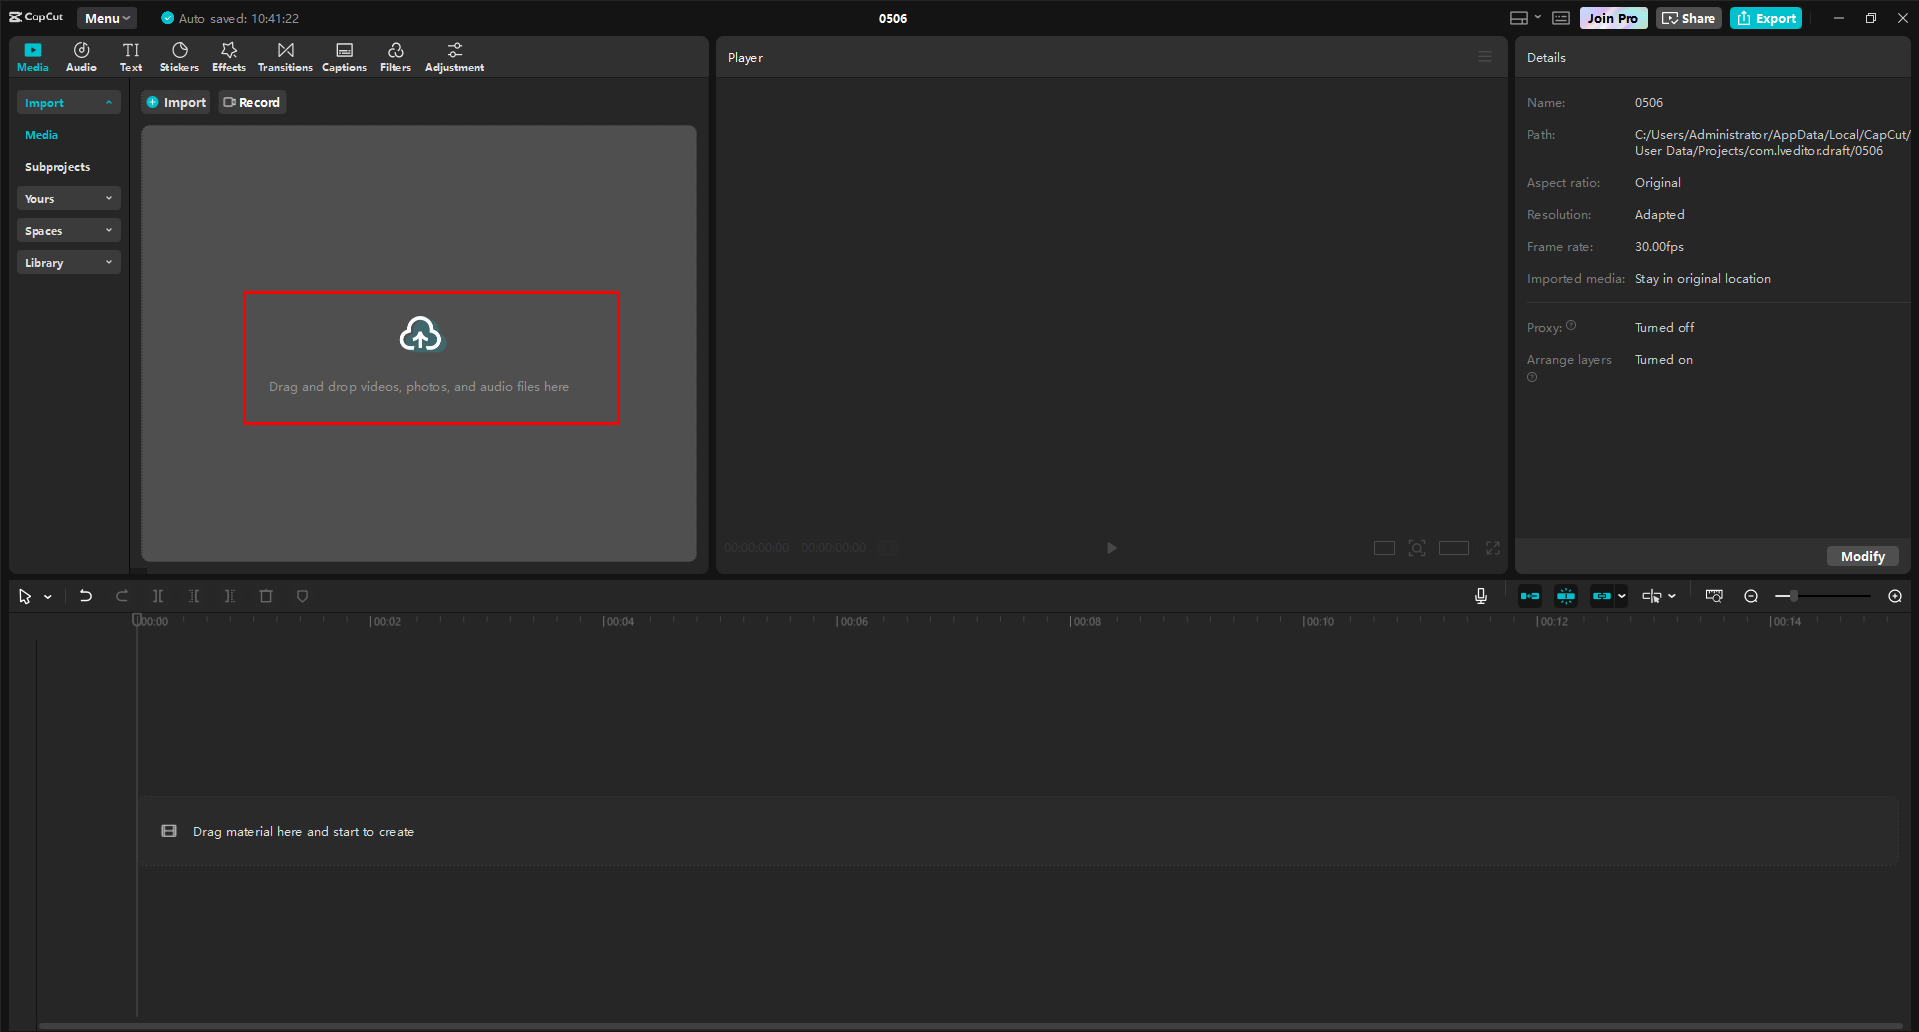Viewport: 1919px width, 1032px height.
Task: Toggle clip linkage
Action: 1602,596
